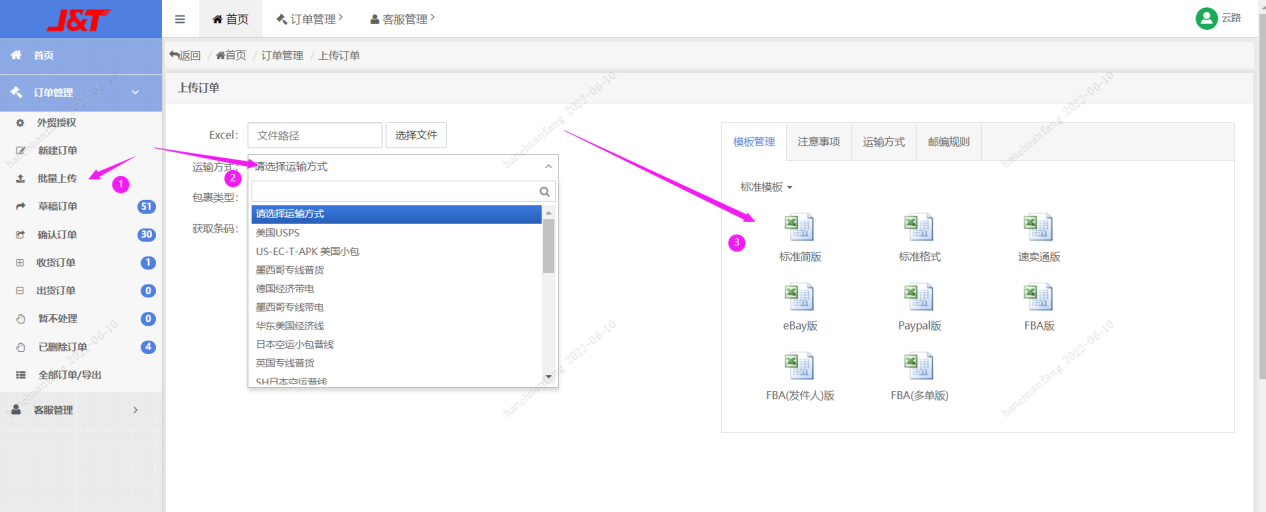Viewport: 1266px width, 512px height.
Task: Select 墨西哥专线普货 option
Action: coord(396,269)
